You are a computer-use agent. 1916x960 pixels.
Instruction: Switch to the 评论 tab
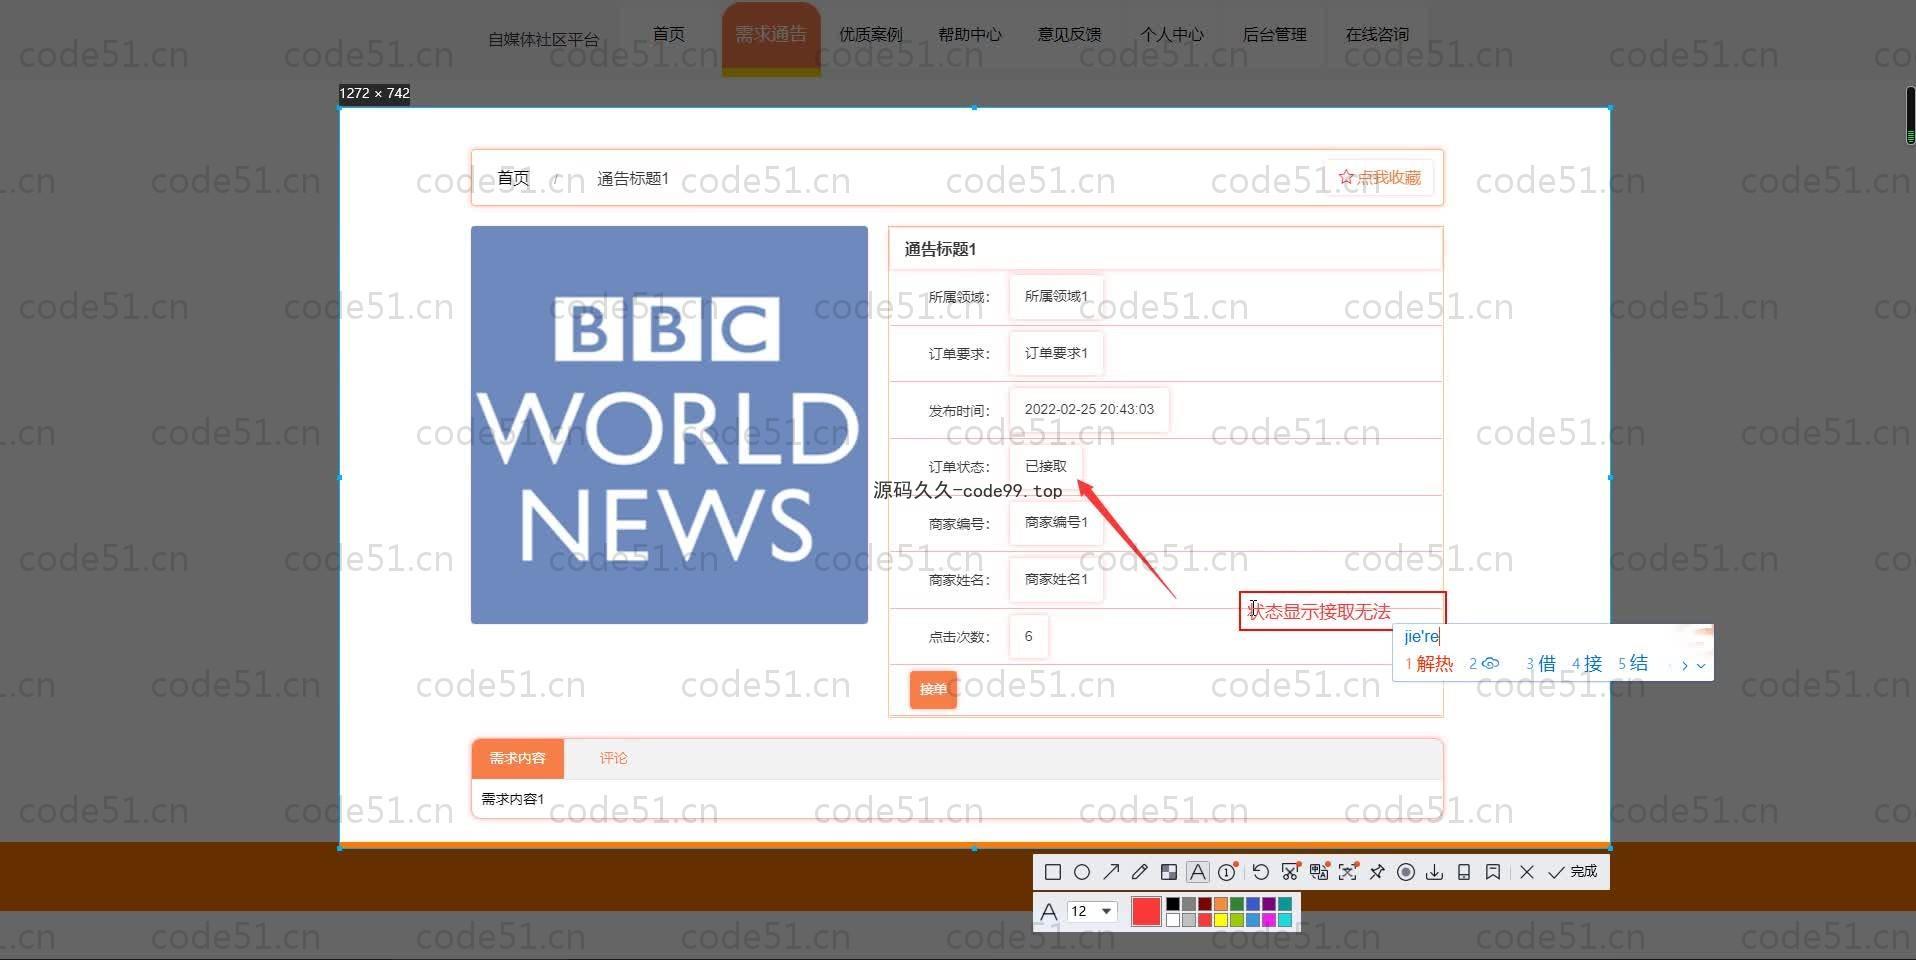(613, 759)
